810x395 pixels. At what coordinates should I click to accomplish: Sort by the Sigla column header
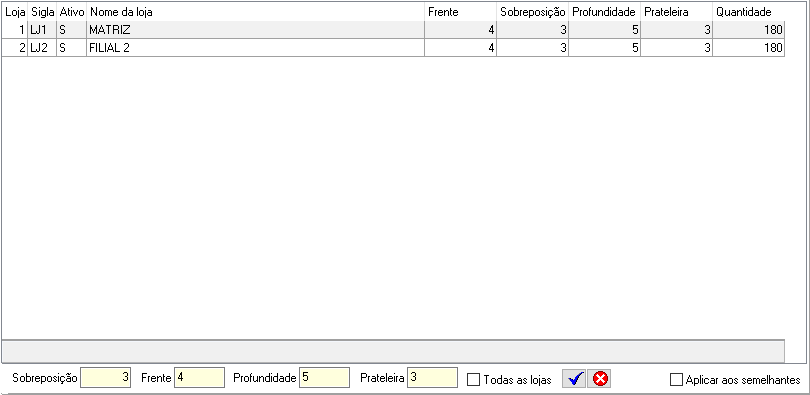click(x=42, y=11)
